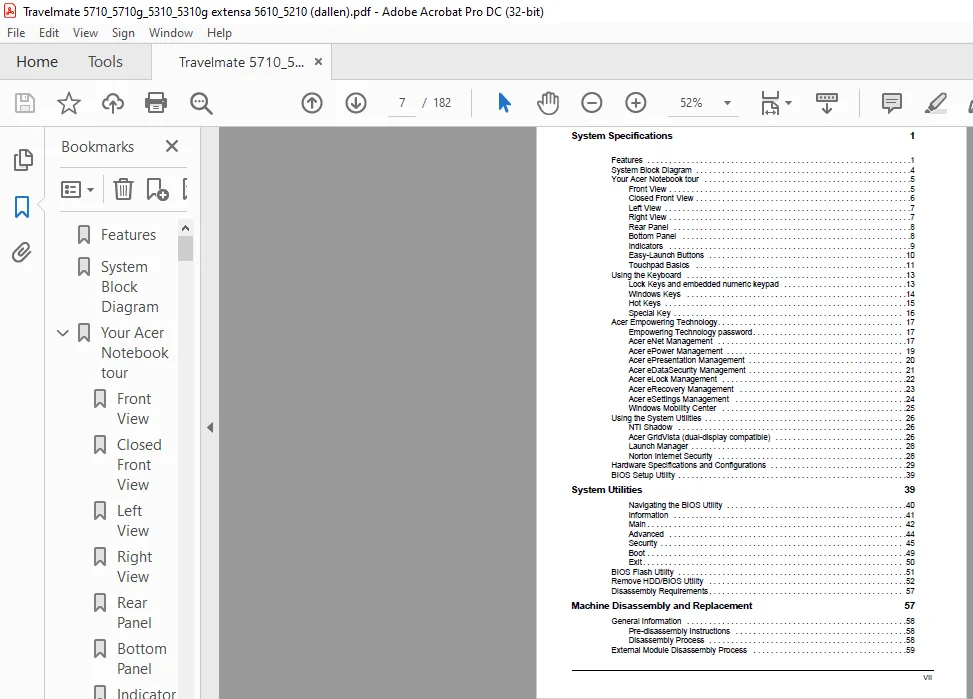Select the Front View bookmark
The height and width of the screenshot is (699, 973).
[x=134, y=408]
